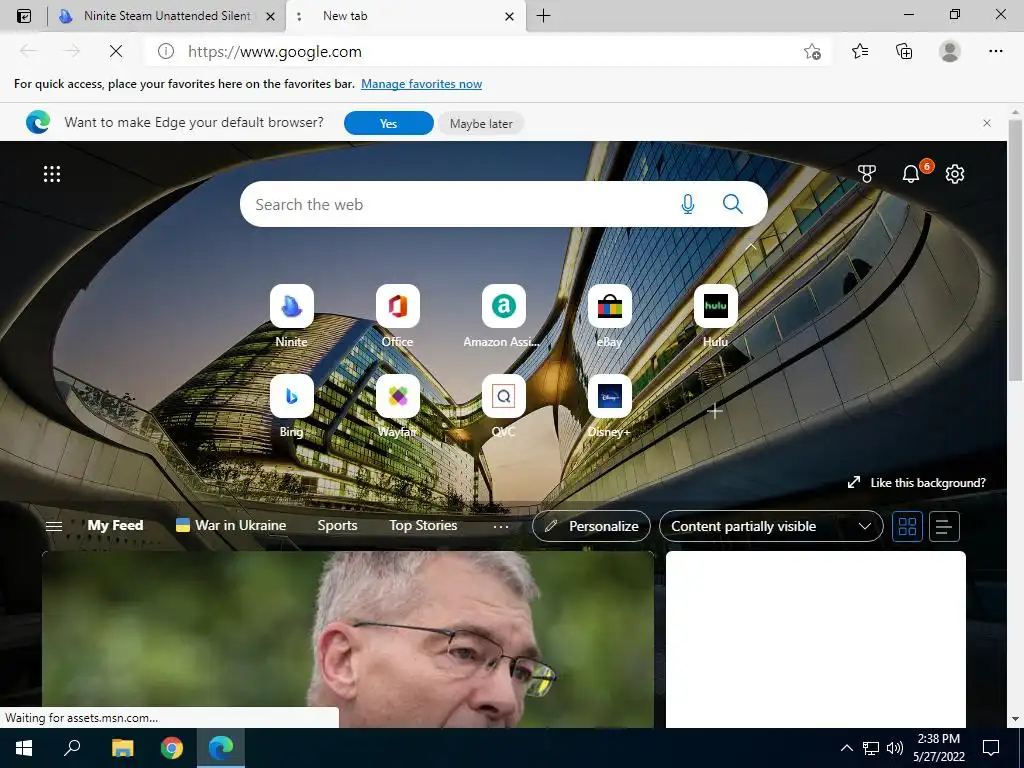Close the Ninite Steam tab
This screenshot has width=1024, height=768.
tap(270, 17)
